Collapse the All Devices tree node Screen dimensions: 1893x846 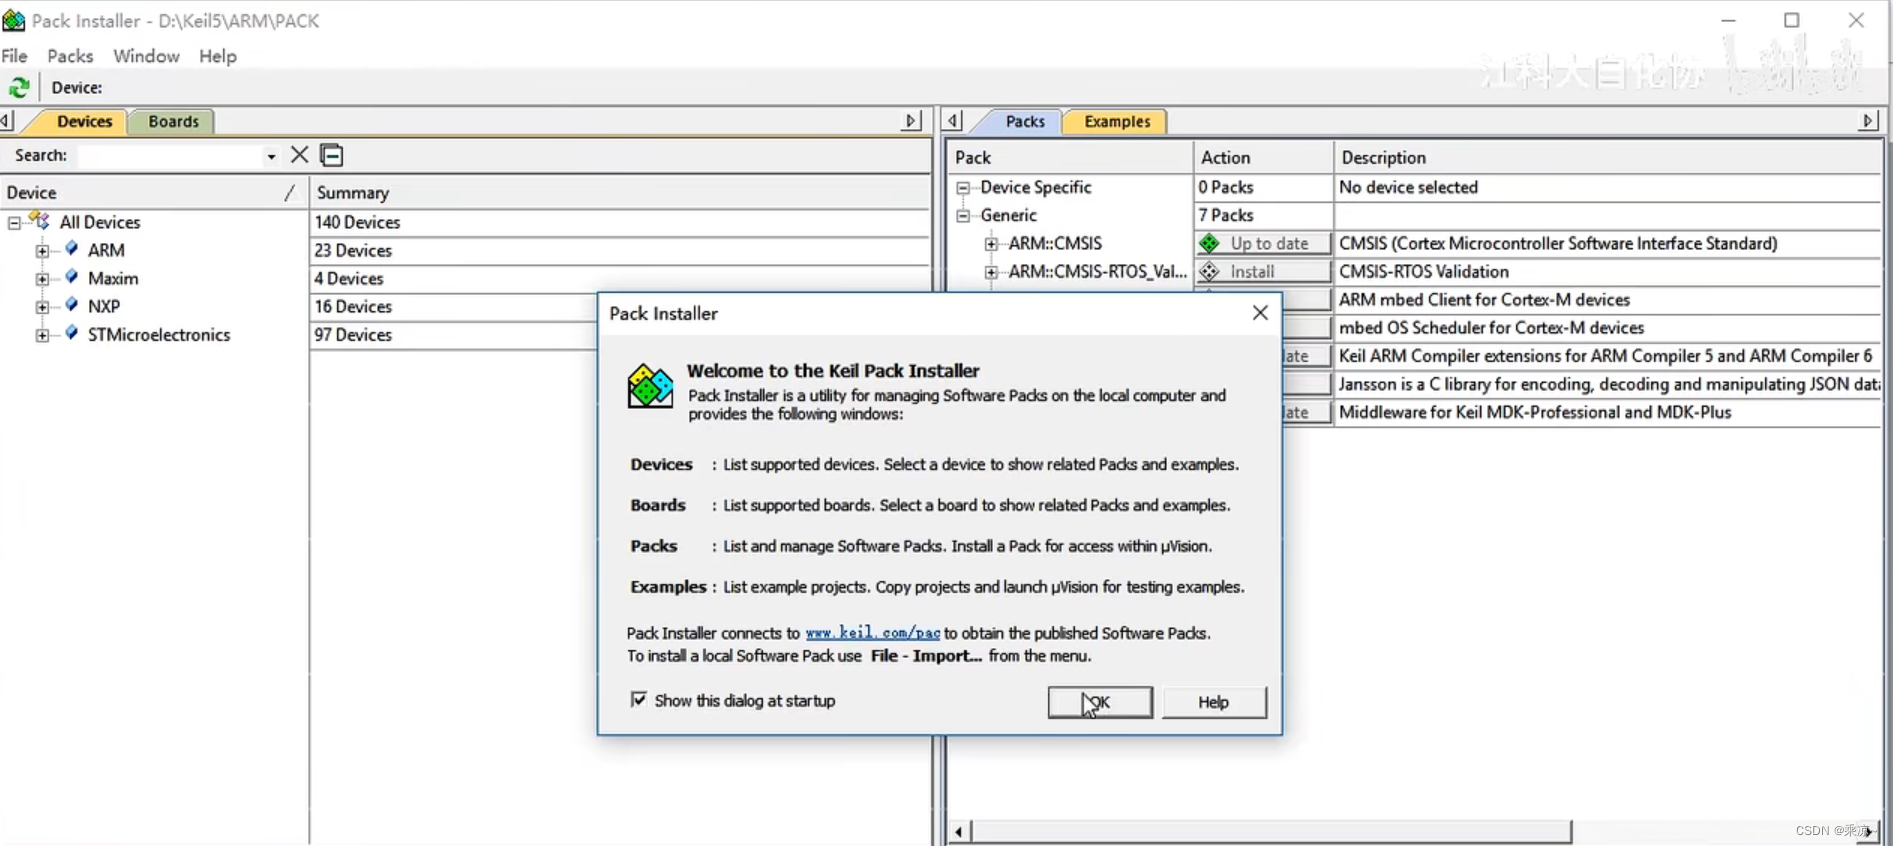click(x=14, y=222)
